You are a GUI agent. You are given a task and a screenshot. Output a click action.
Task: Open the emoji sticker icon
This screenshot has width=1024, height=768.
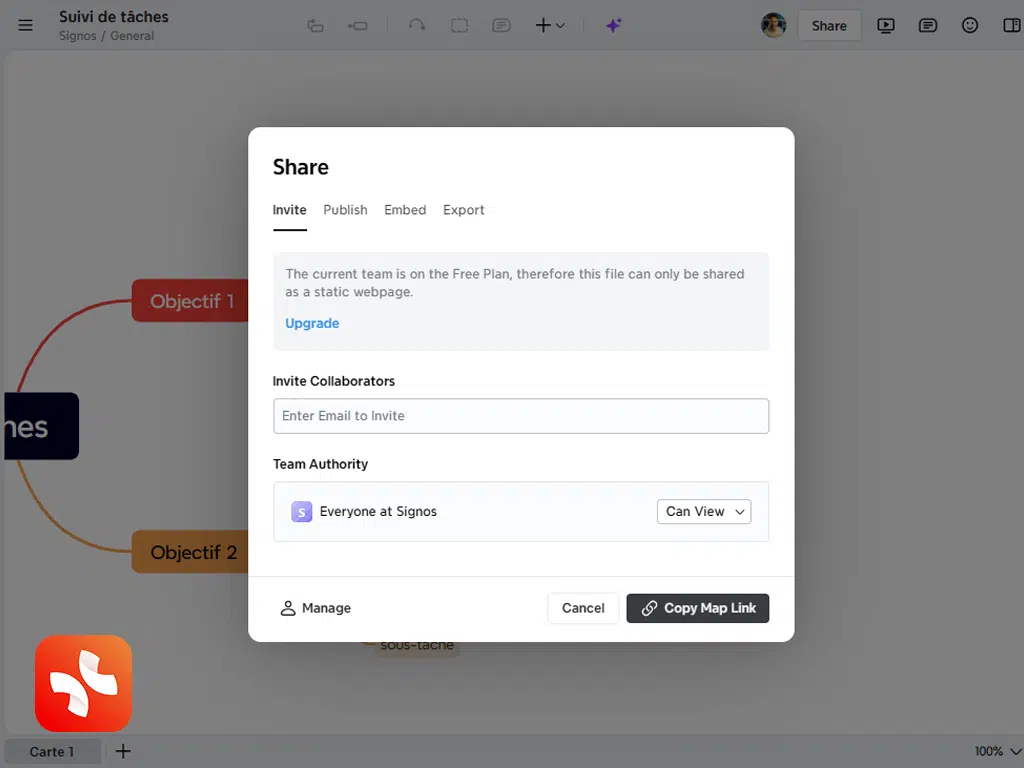coord(970,26)
